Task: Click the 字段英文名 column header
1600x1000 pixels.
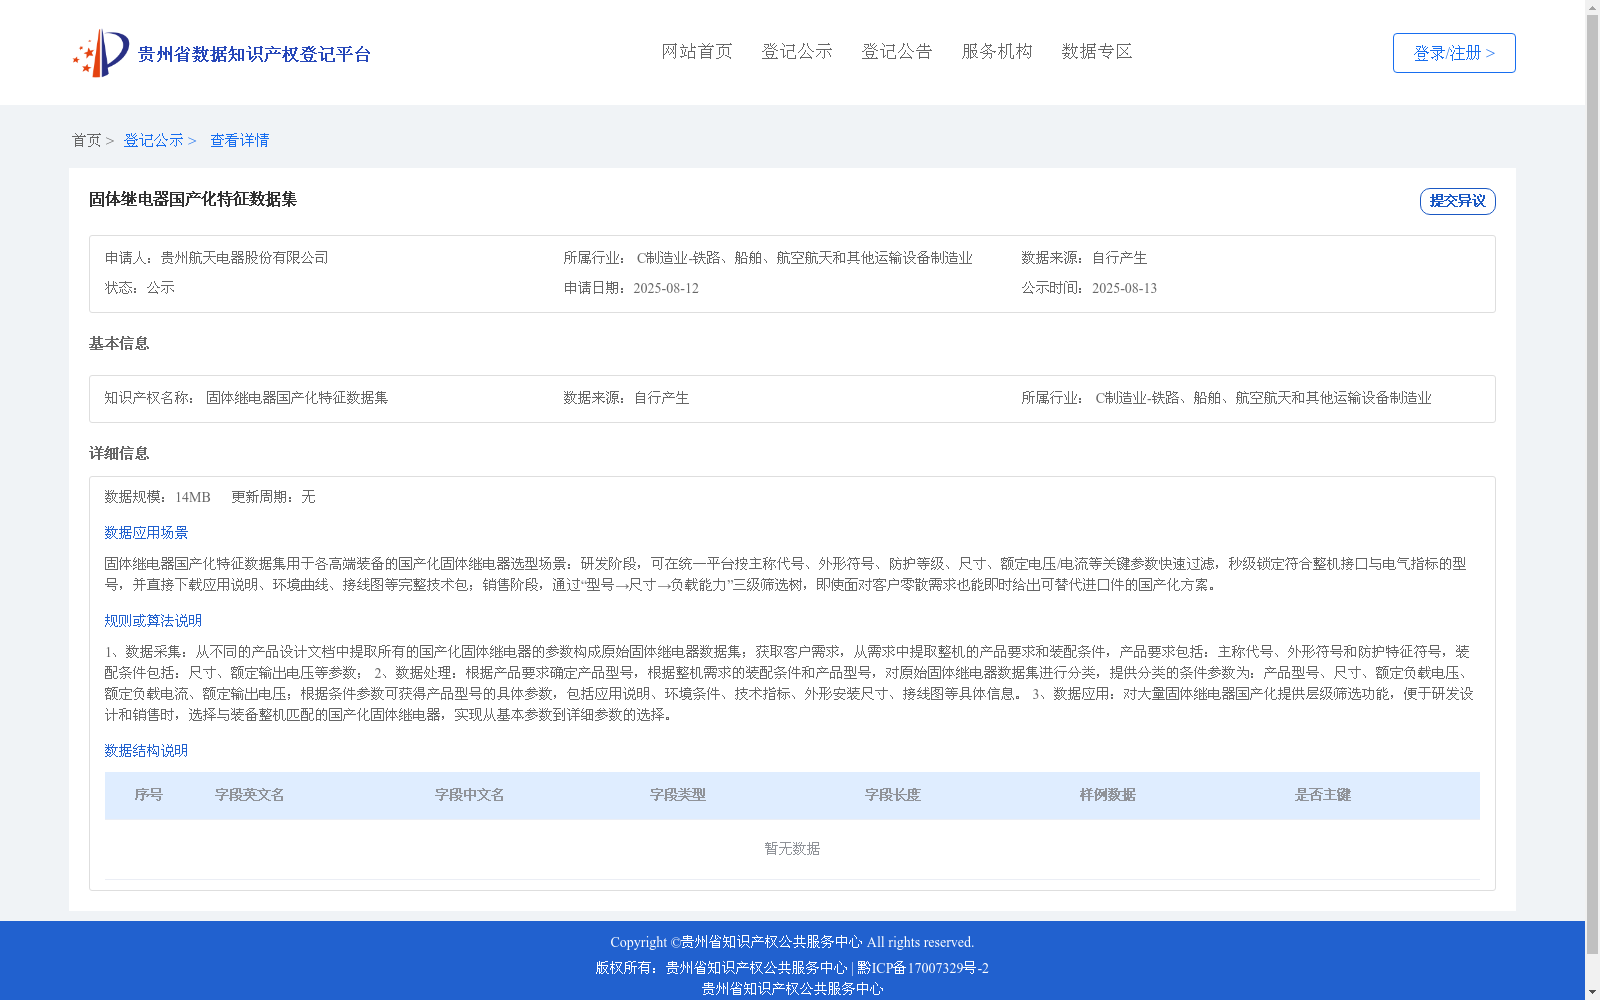Action: [250, 795]
